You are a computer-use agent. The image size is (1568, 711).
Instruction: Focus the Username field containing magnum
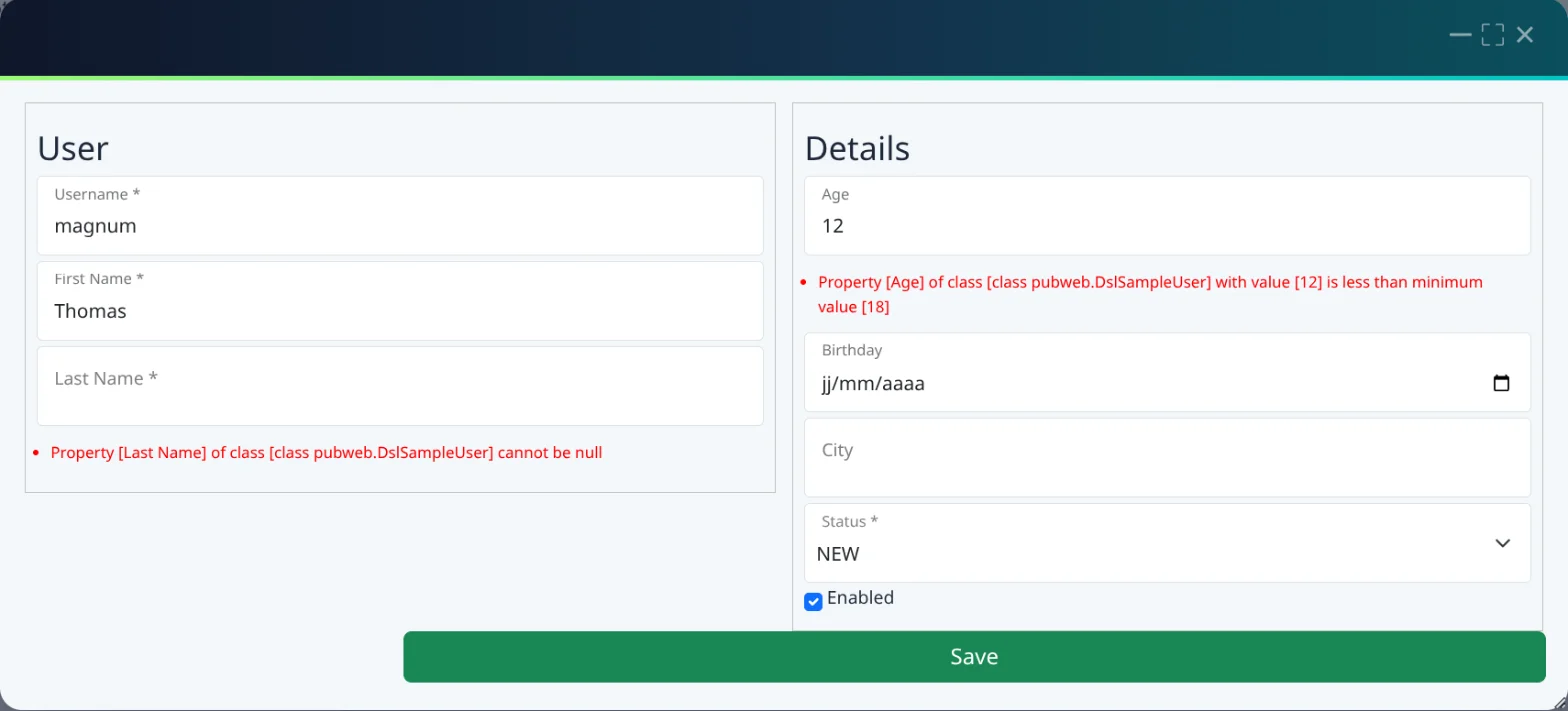pyautogui.click(x=400, y=215)
